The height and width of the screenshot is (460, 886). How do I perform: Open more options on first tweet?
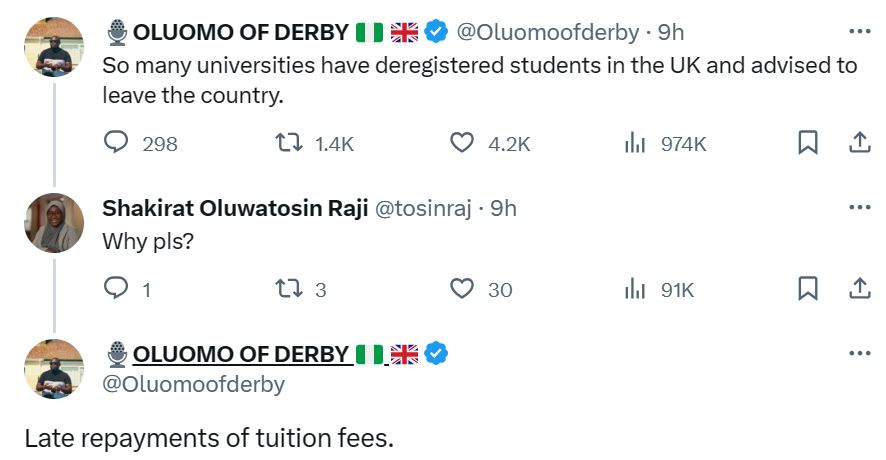(x=859, y=31)
